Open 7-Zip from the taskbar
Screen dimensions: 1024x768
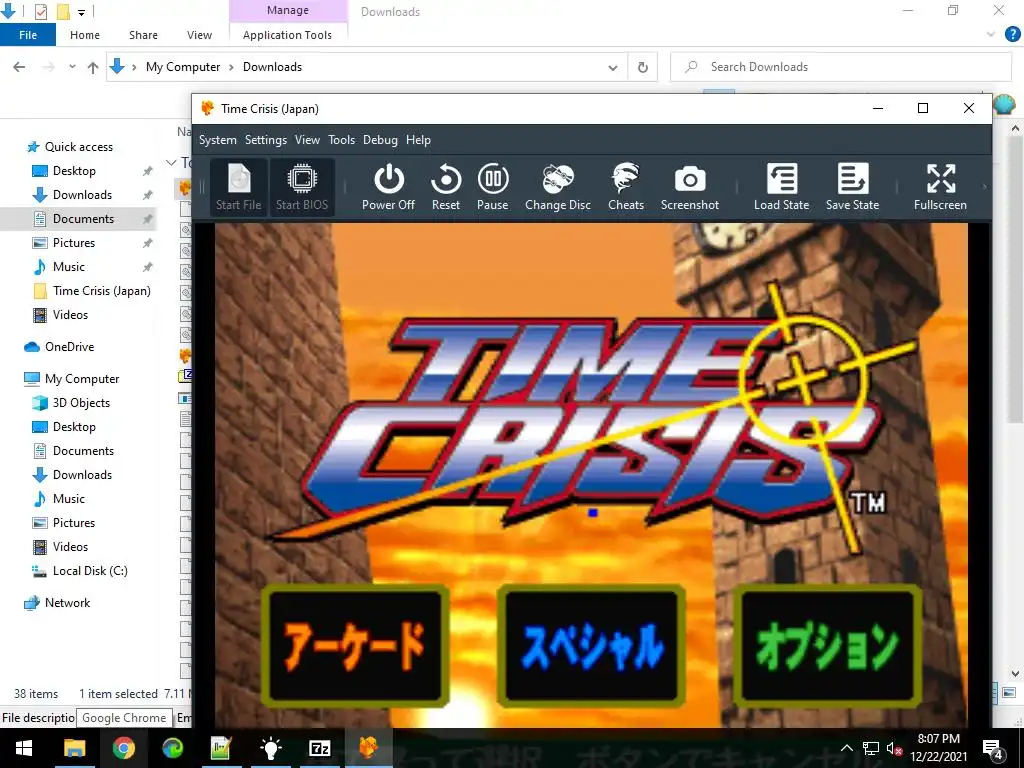click(319, 748)
